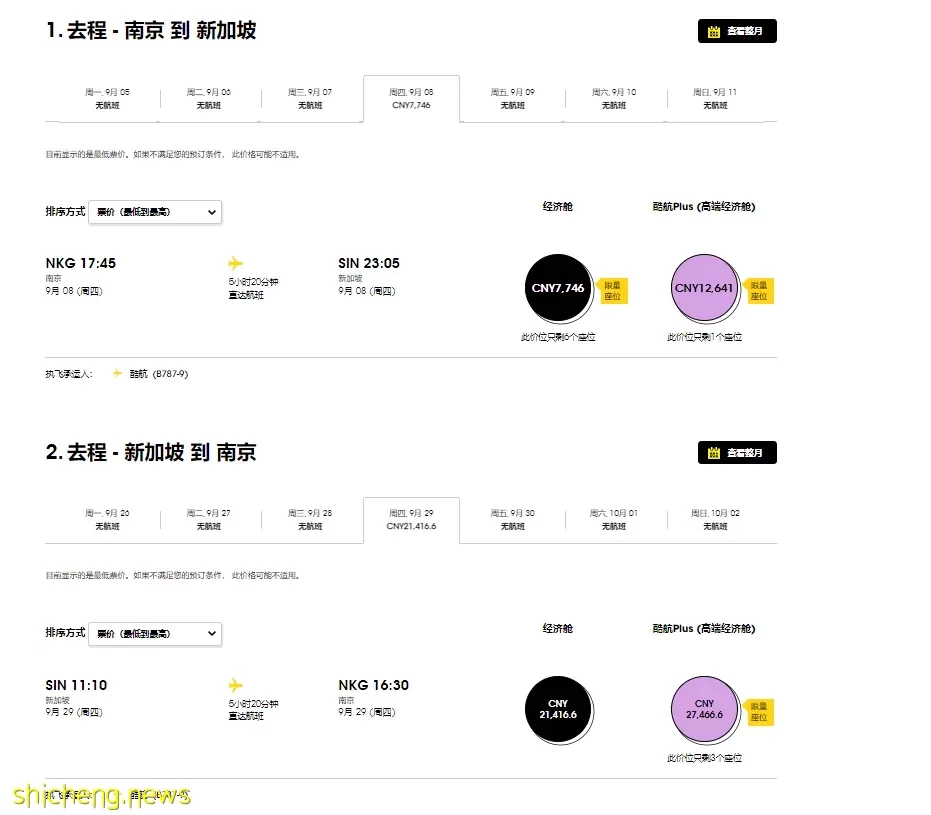Viewport: 931px width, 815px height.
Task: Select Friday Sept 30 date tab
Action: point(512,519)
